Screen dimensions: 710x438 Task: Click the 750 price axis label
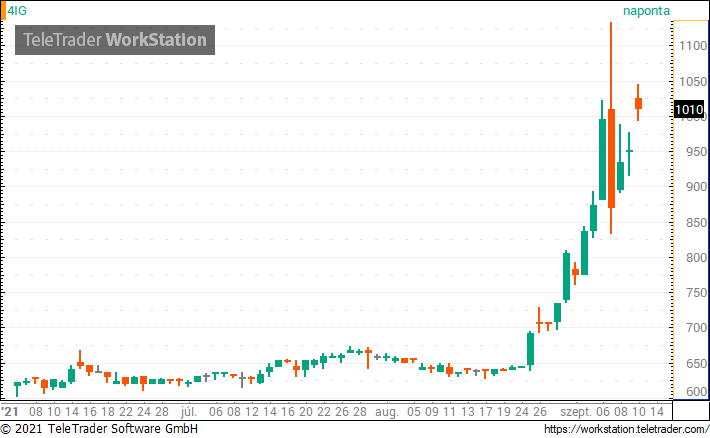pos(696,293)
